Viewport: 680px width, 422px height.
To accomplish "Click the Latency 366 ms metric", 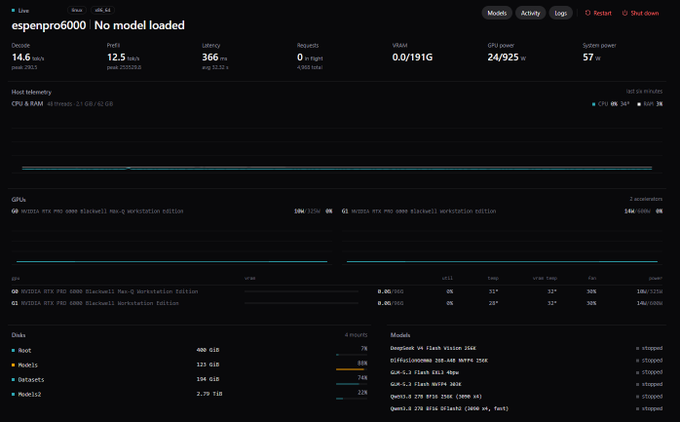I will [215, 57].
